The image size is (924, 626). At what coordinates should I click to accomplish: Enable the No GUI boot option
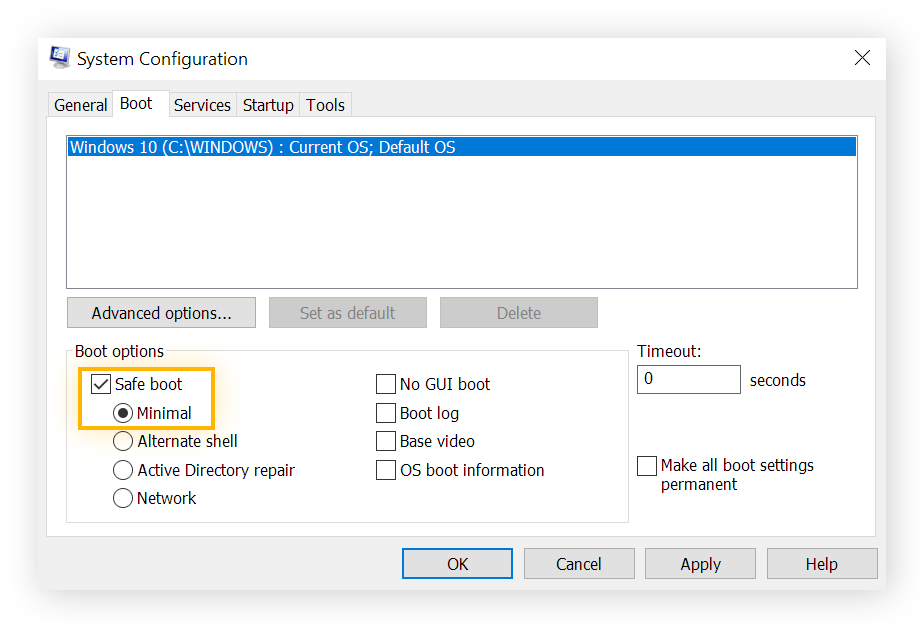(x=386, y=383)
